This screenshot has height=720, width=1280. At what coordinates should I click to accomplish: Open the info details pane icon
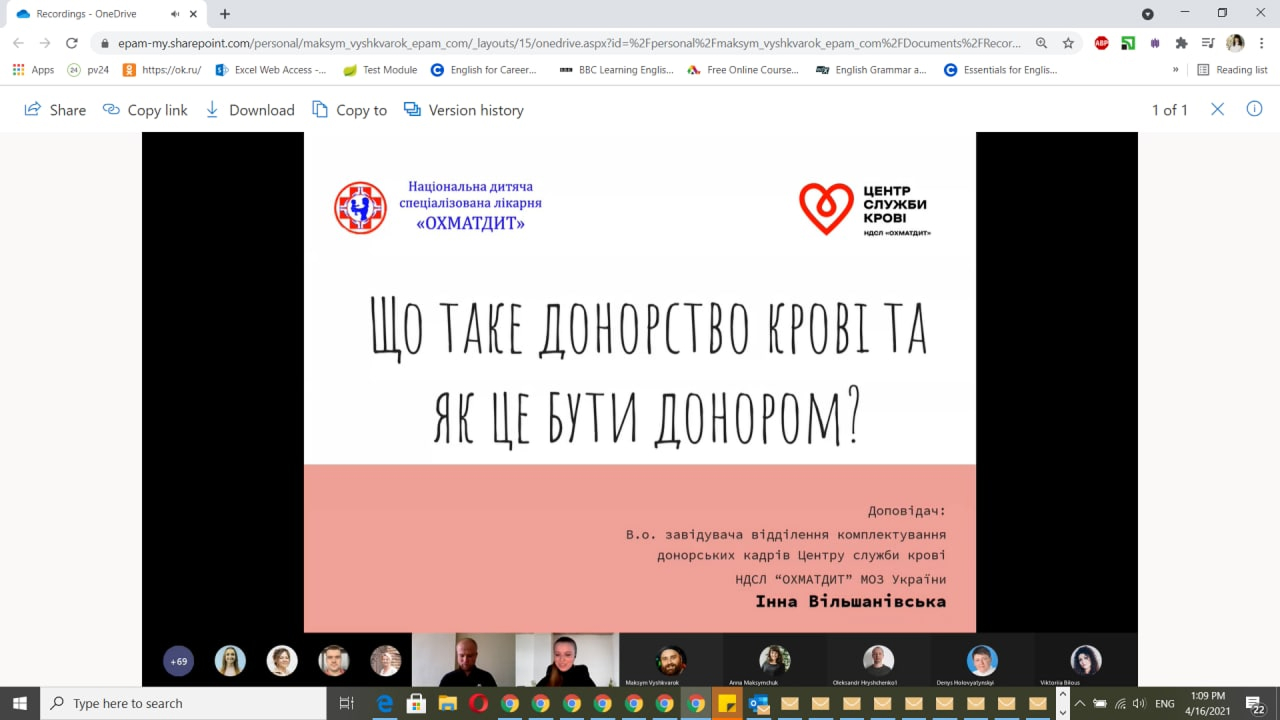pos(1254,109)
